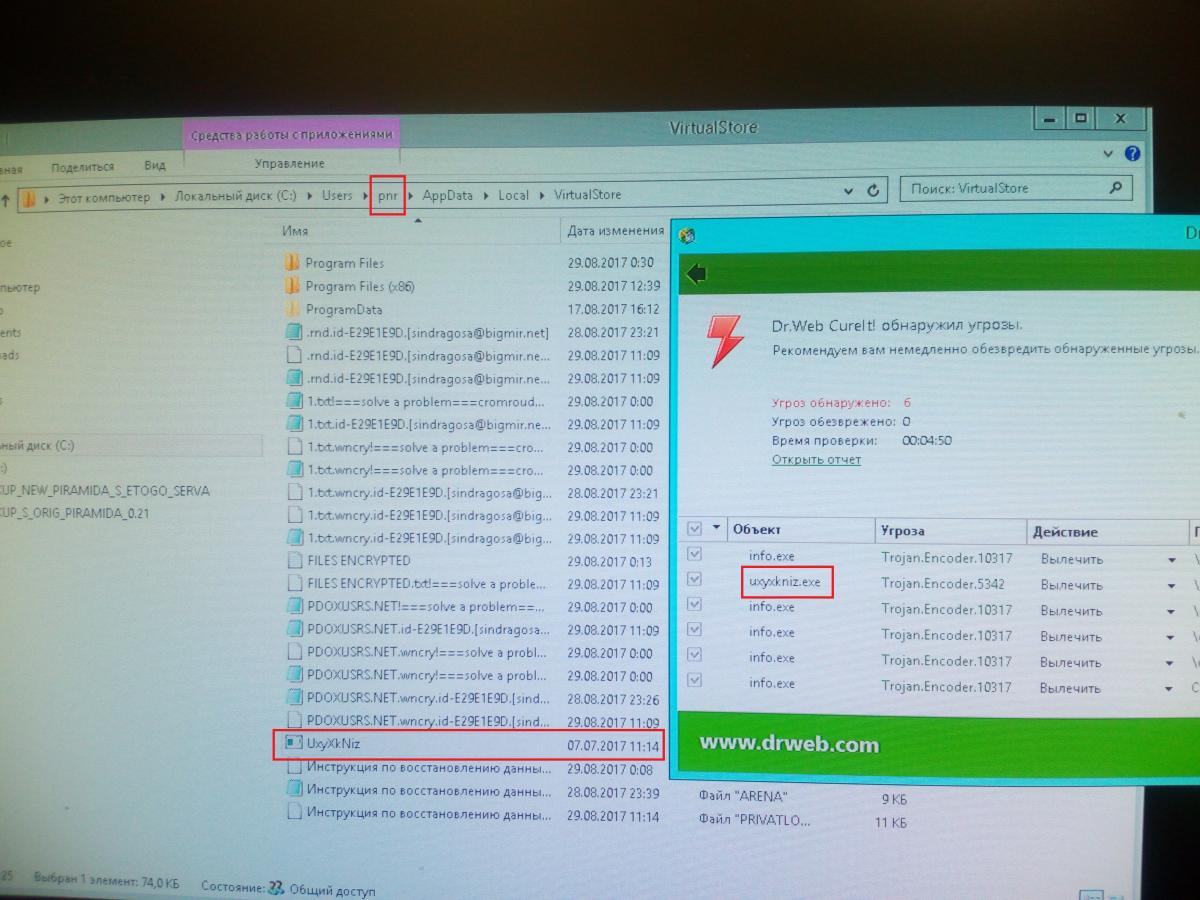Open Вылечить action dropdown for uxyxkniz.exe

1171,586
